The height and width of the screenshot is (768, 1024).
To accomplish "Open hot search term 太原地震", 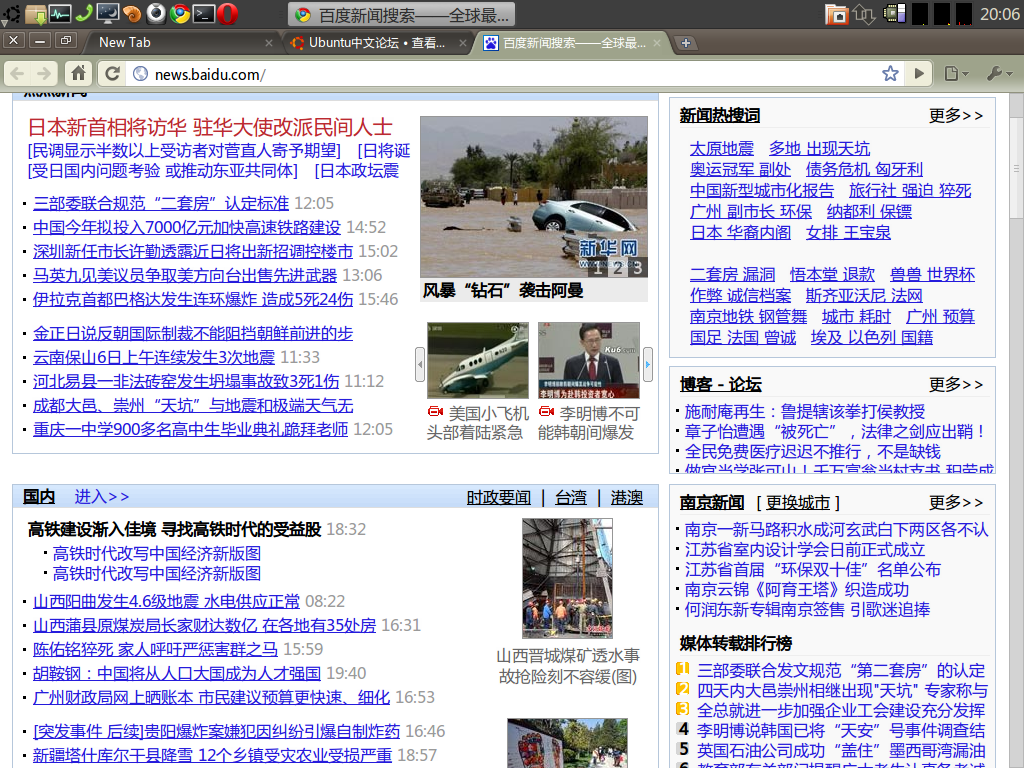I will pos(722,148).
